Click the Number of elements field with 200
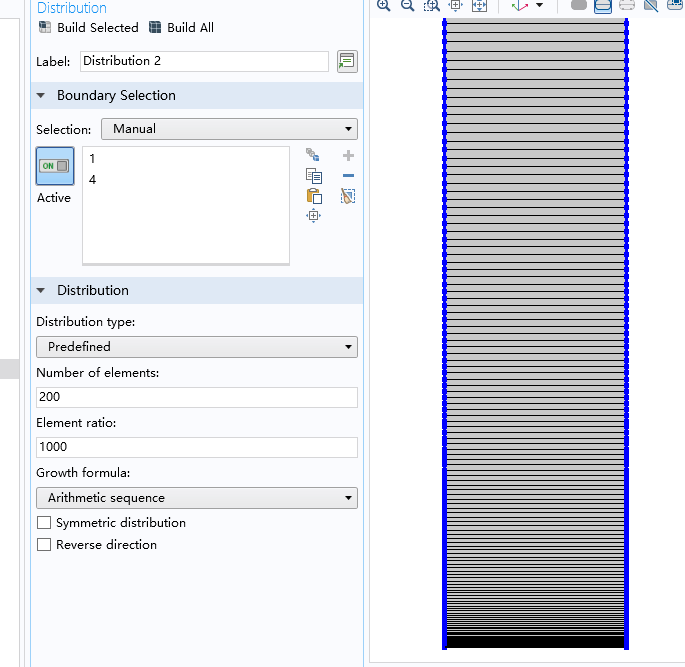The width and height of the screenshot is (685, 667). pos(197,397)
